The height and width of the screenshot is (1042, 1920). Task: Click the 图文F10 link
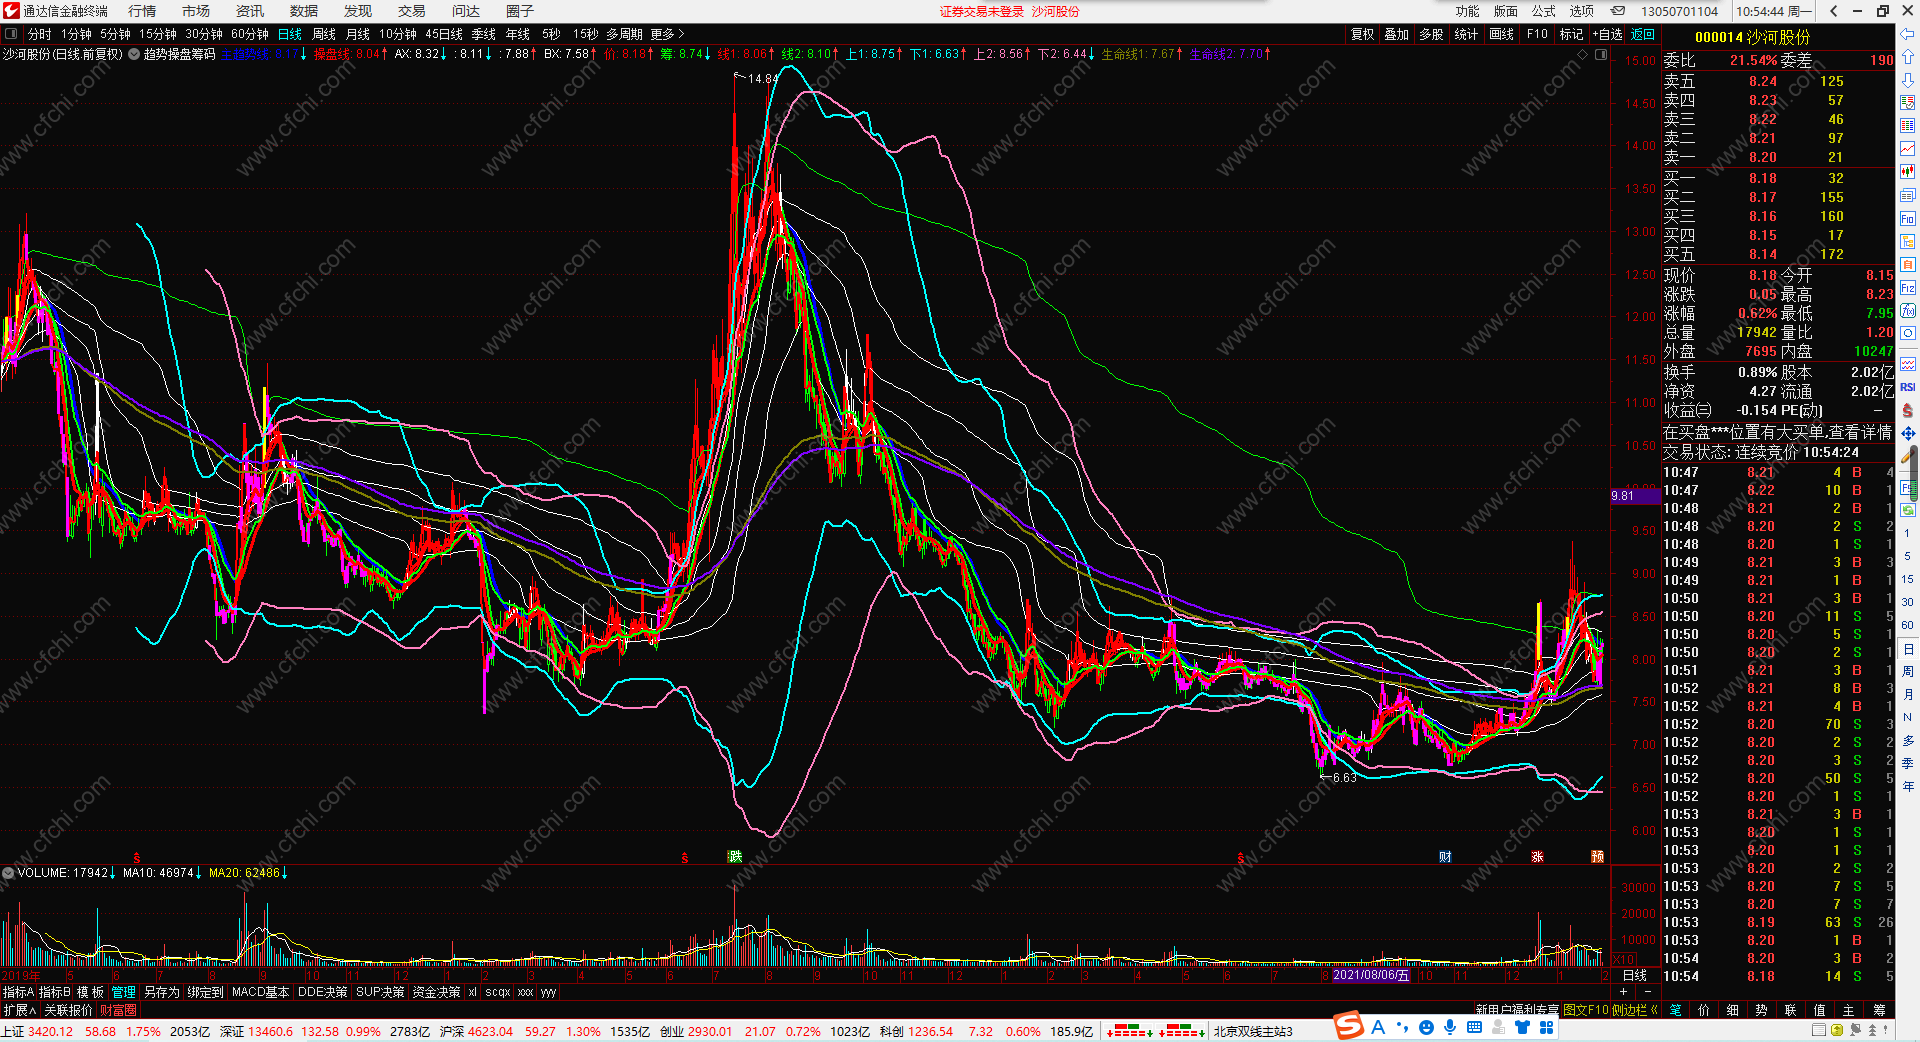pos(1586,1010)
